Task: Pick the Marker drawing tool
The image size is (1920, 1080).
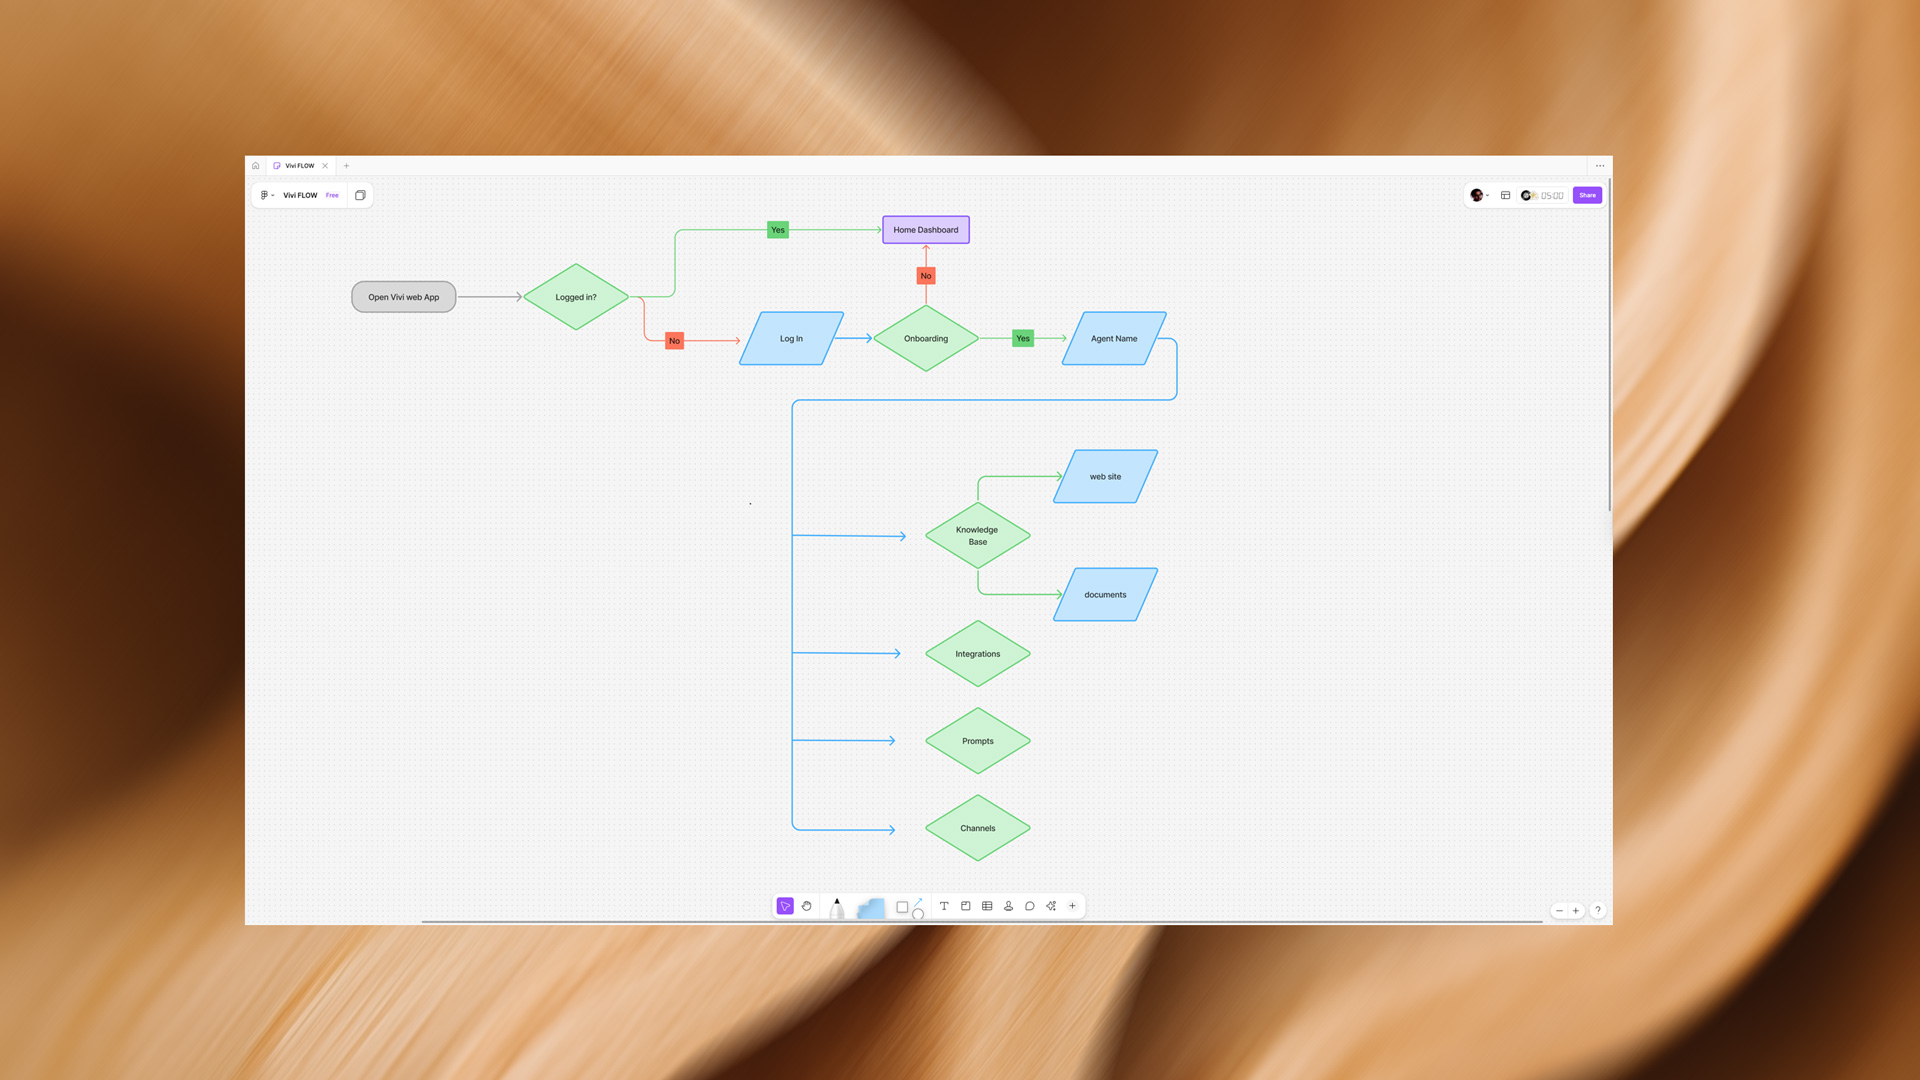Action: [x=837, y=908]
